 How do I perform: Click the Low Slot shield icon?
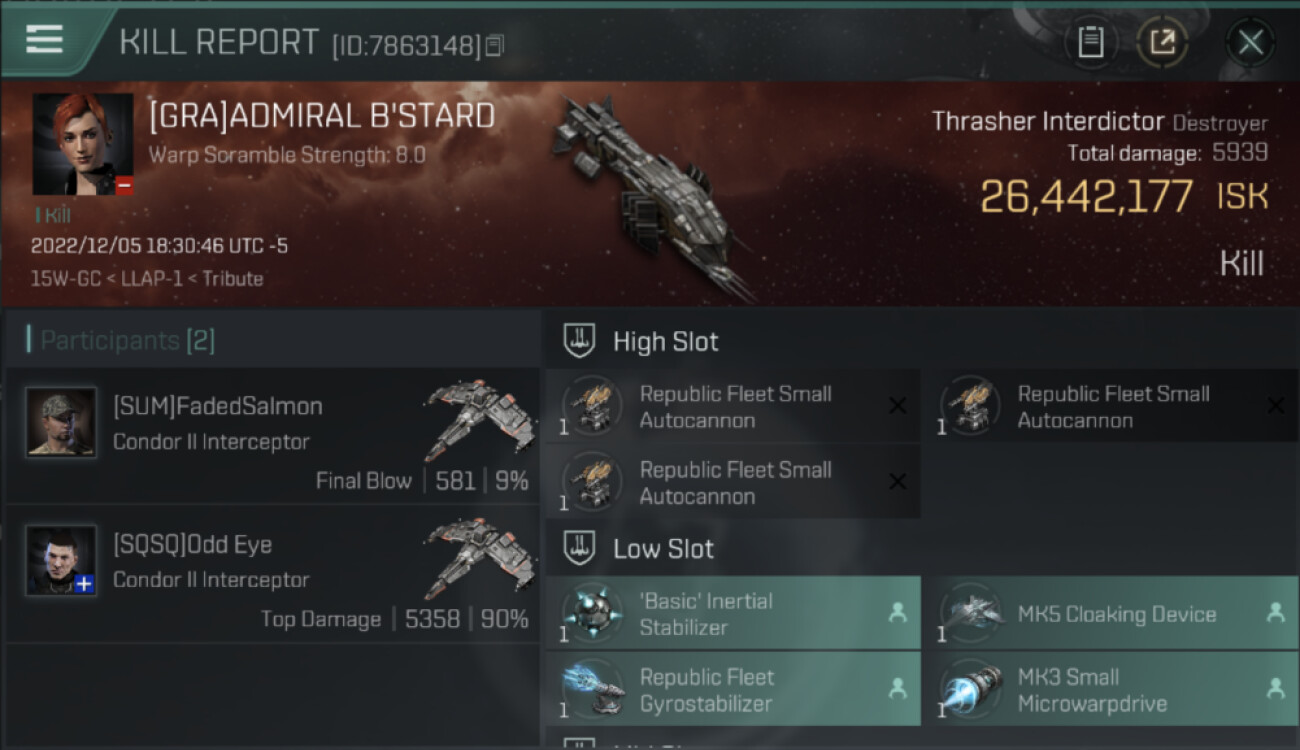[580, 548]
